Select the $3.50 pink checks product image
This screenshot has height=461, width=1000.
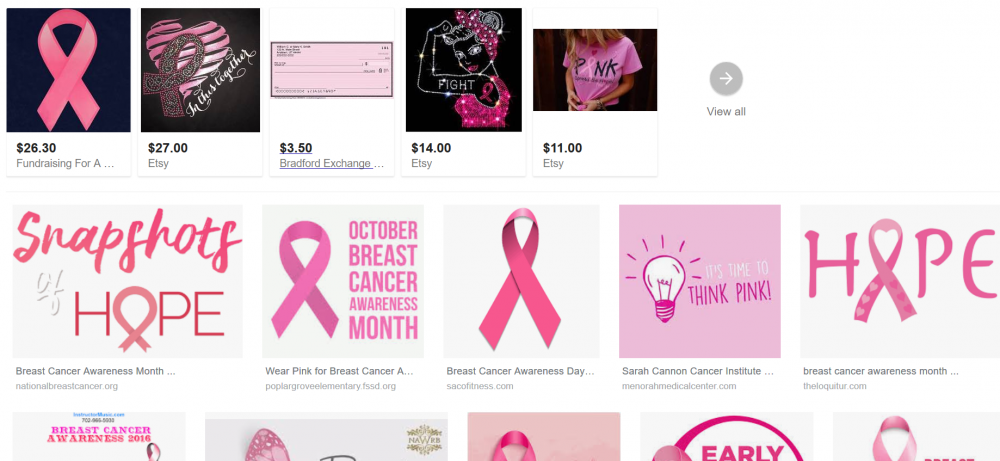click(332, 70)
